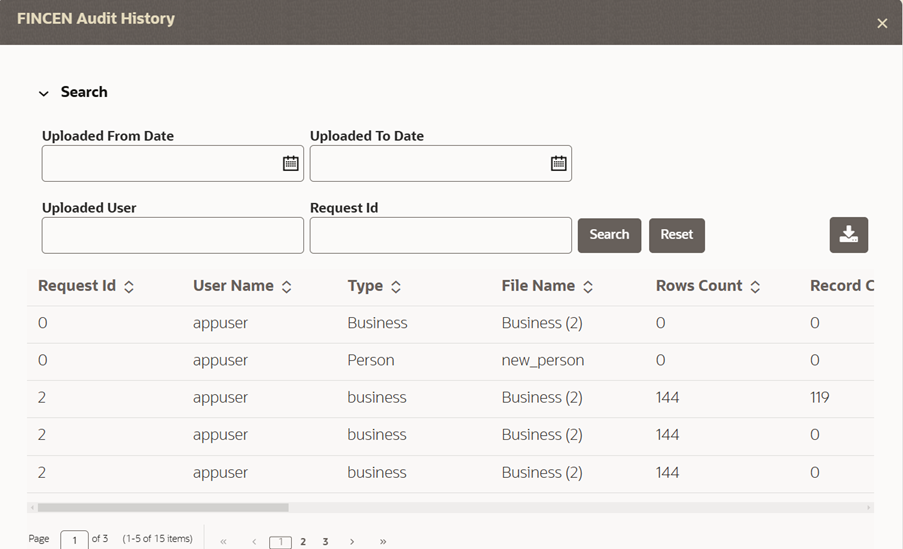Viewport: 903px width, 549px height.
Task: Sort table by Rows Count
Action: coord(755,286)
